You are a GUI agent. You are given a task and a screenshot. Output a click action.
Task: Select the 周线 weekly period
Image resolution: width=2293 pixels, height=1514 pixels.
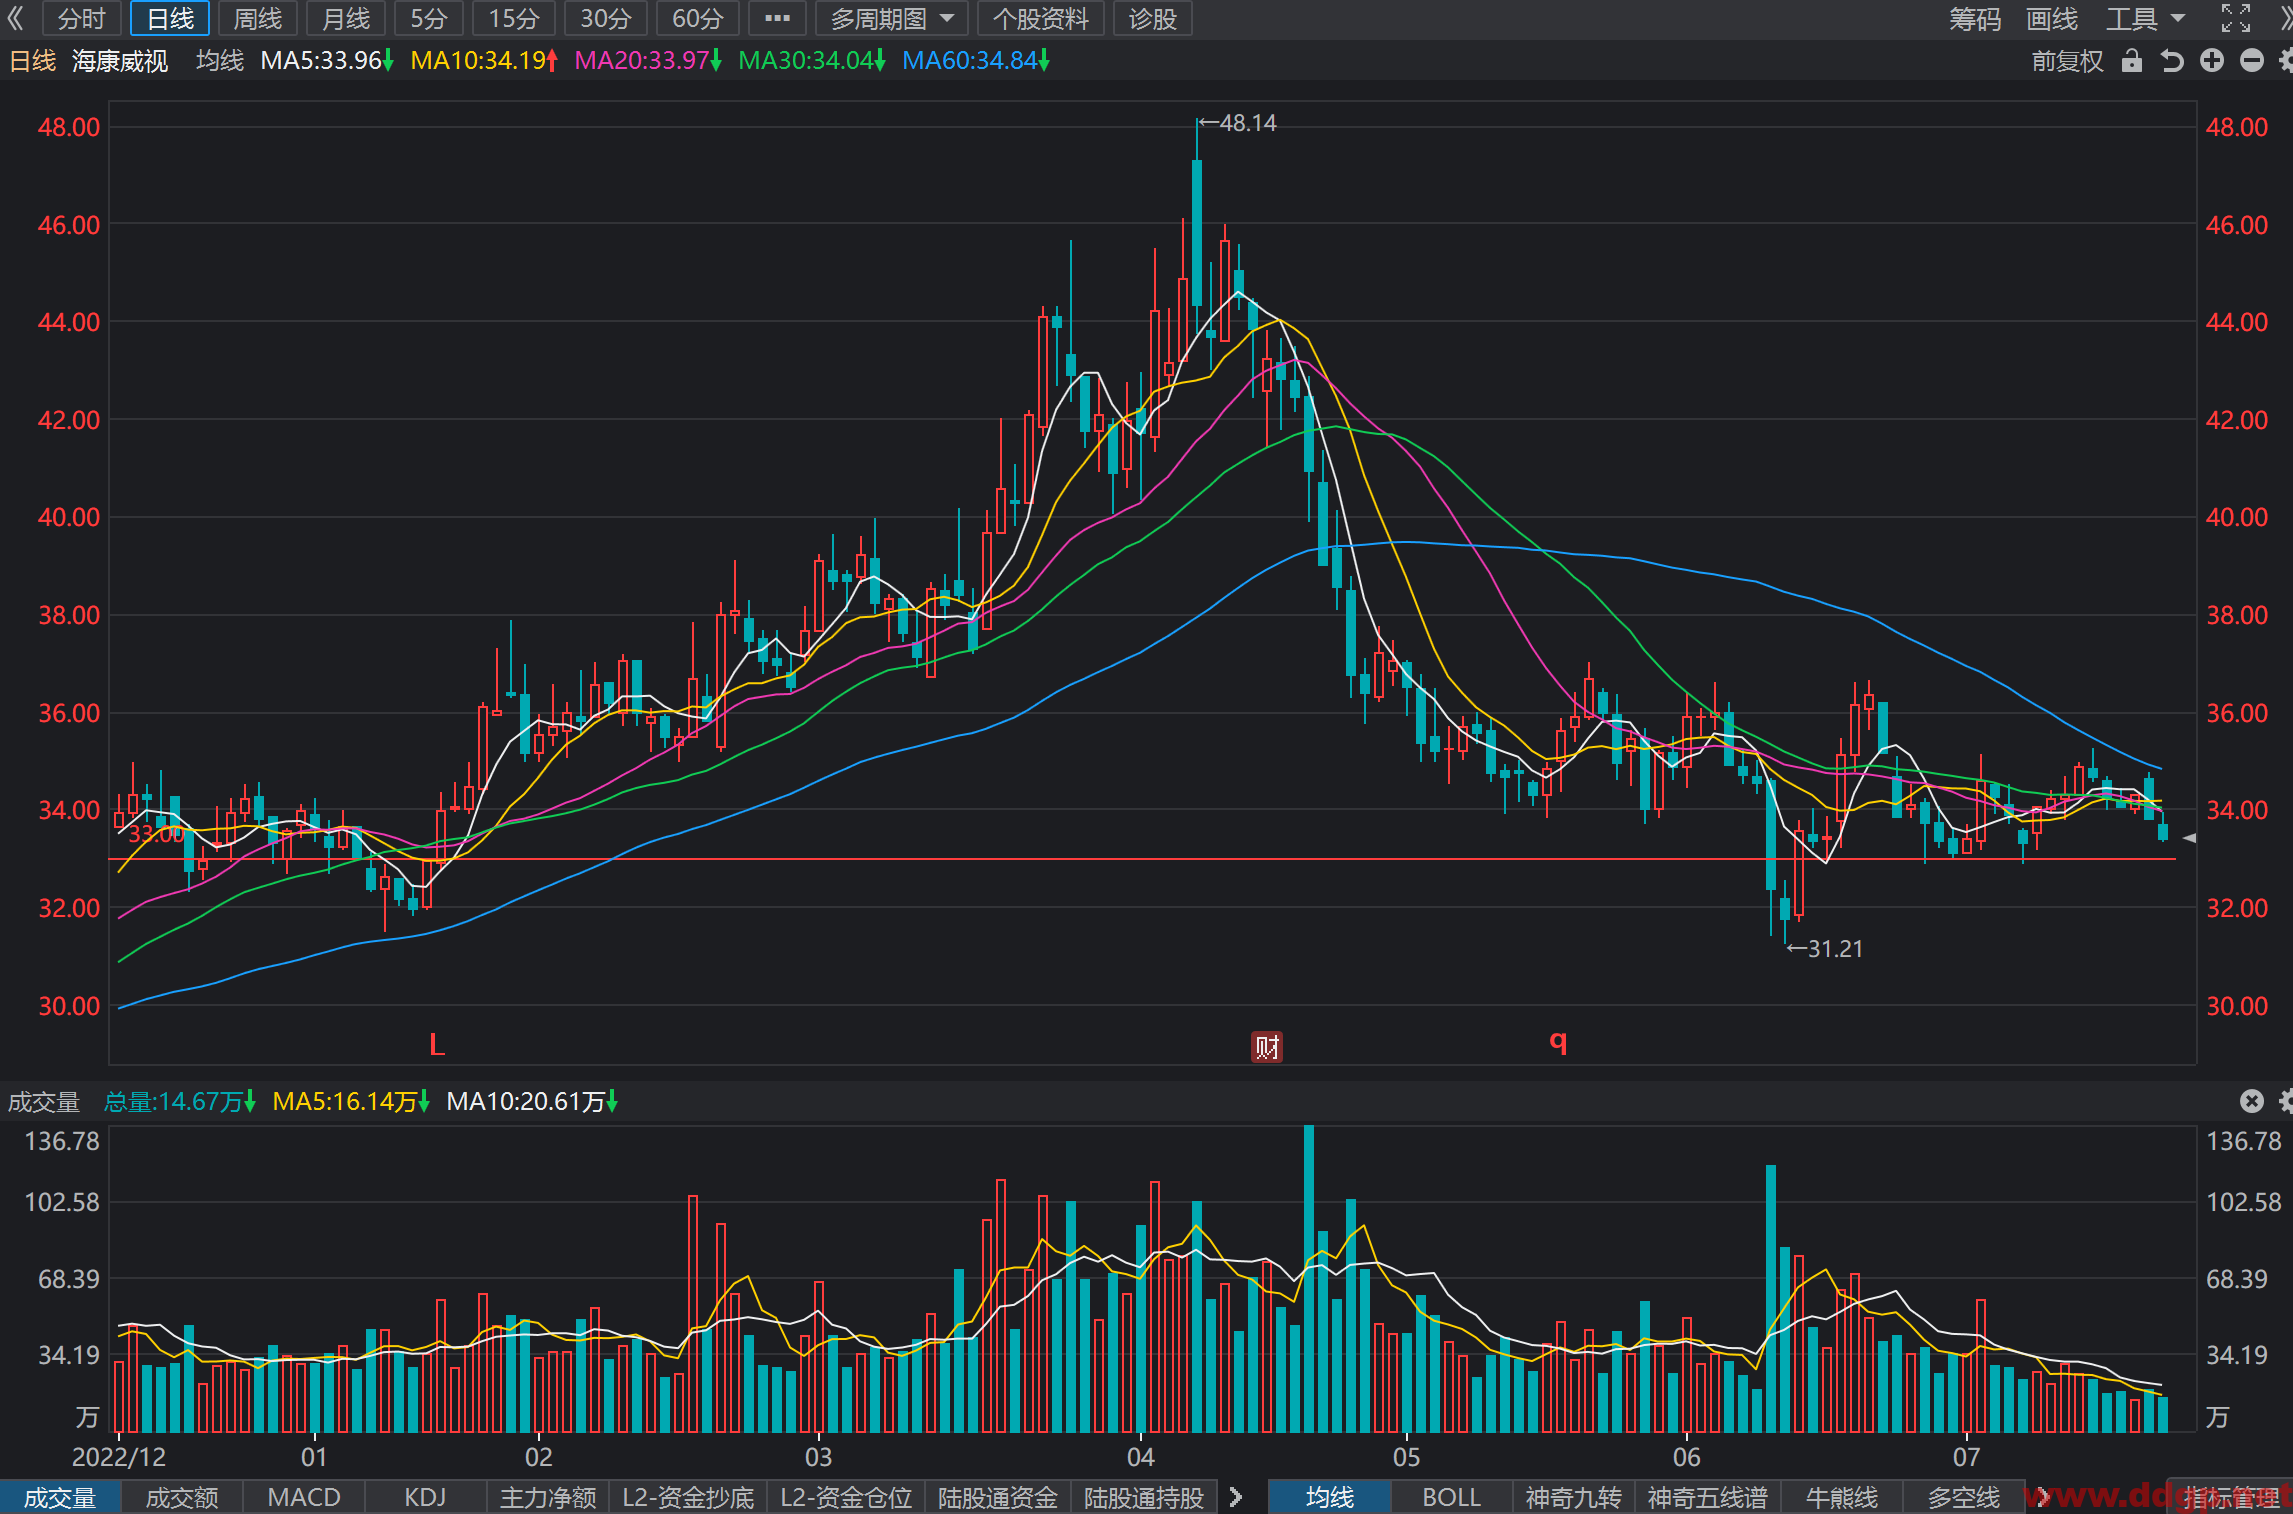[x=258, y=18]
